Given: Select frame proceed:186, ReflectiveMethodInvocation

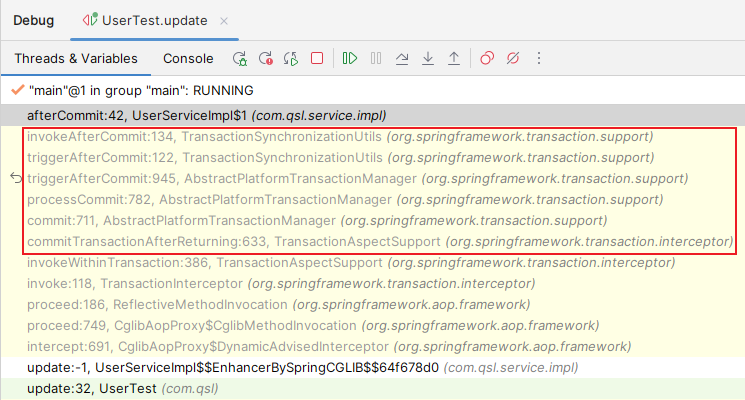Looking at the screenshot, I should pyautogui.click(x=373, y=305).
